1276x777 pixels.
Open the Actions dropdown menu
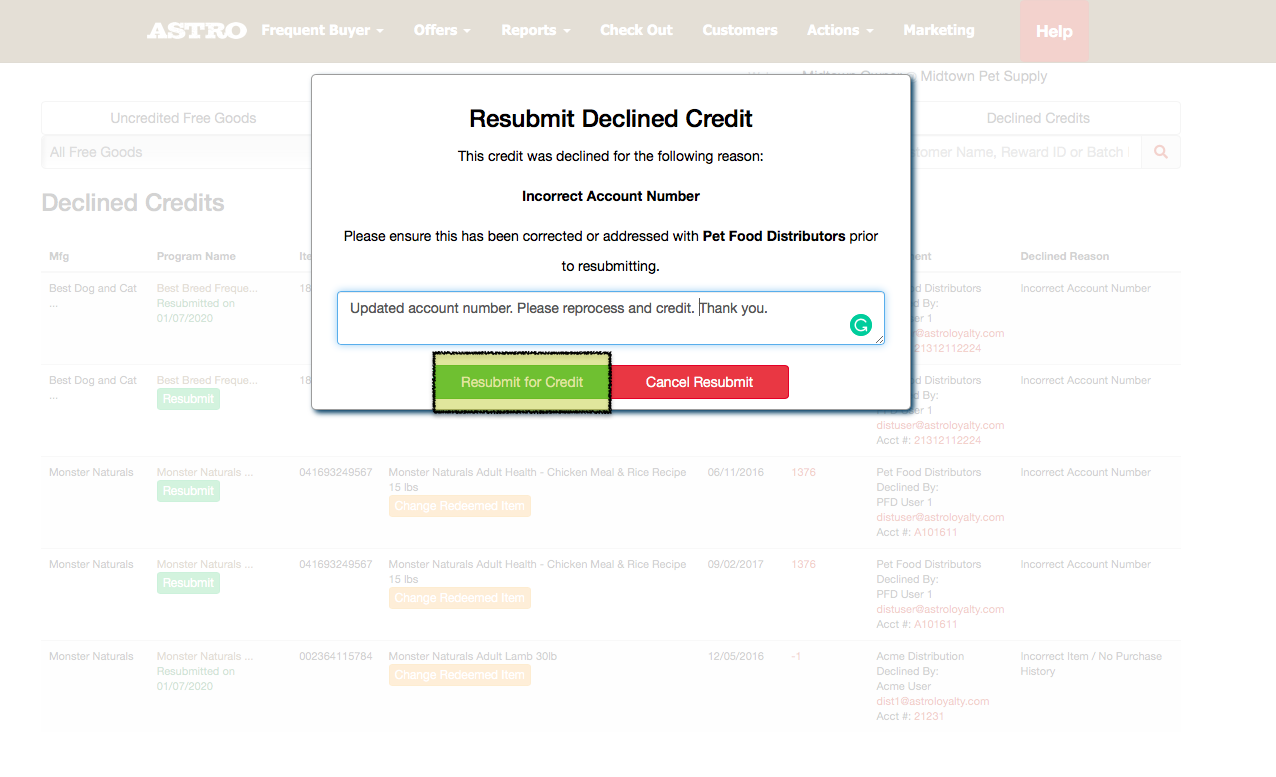coord(840,30)
